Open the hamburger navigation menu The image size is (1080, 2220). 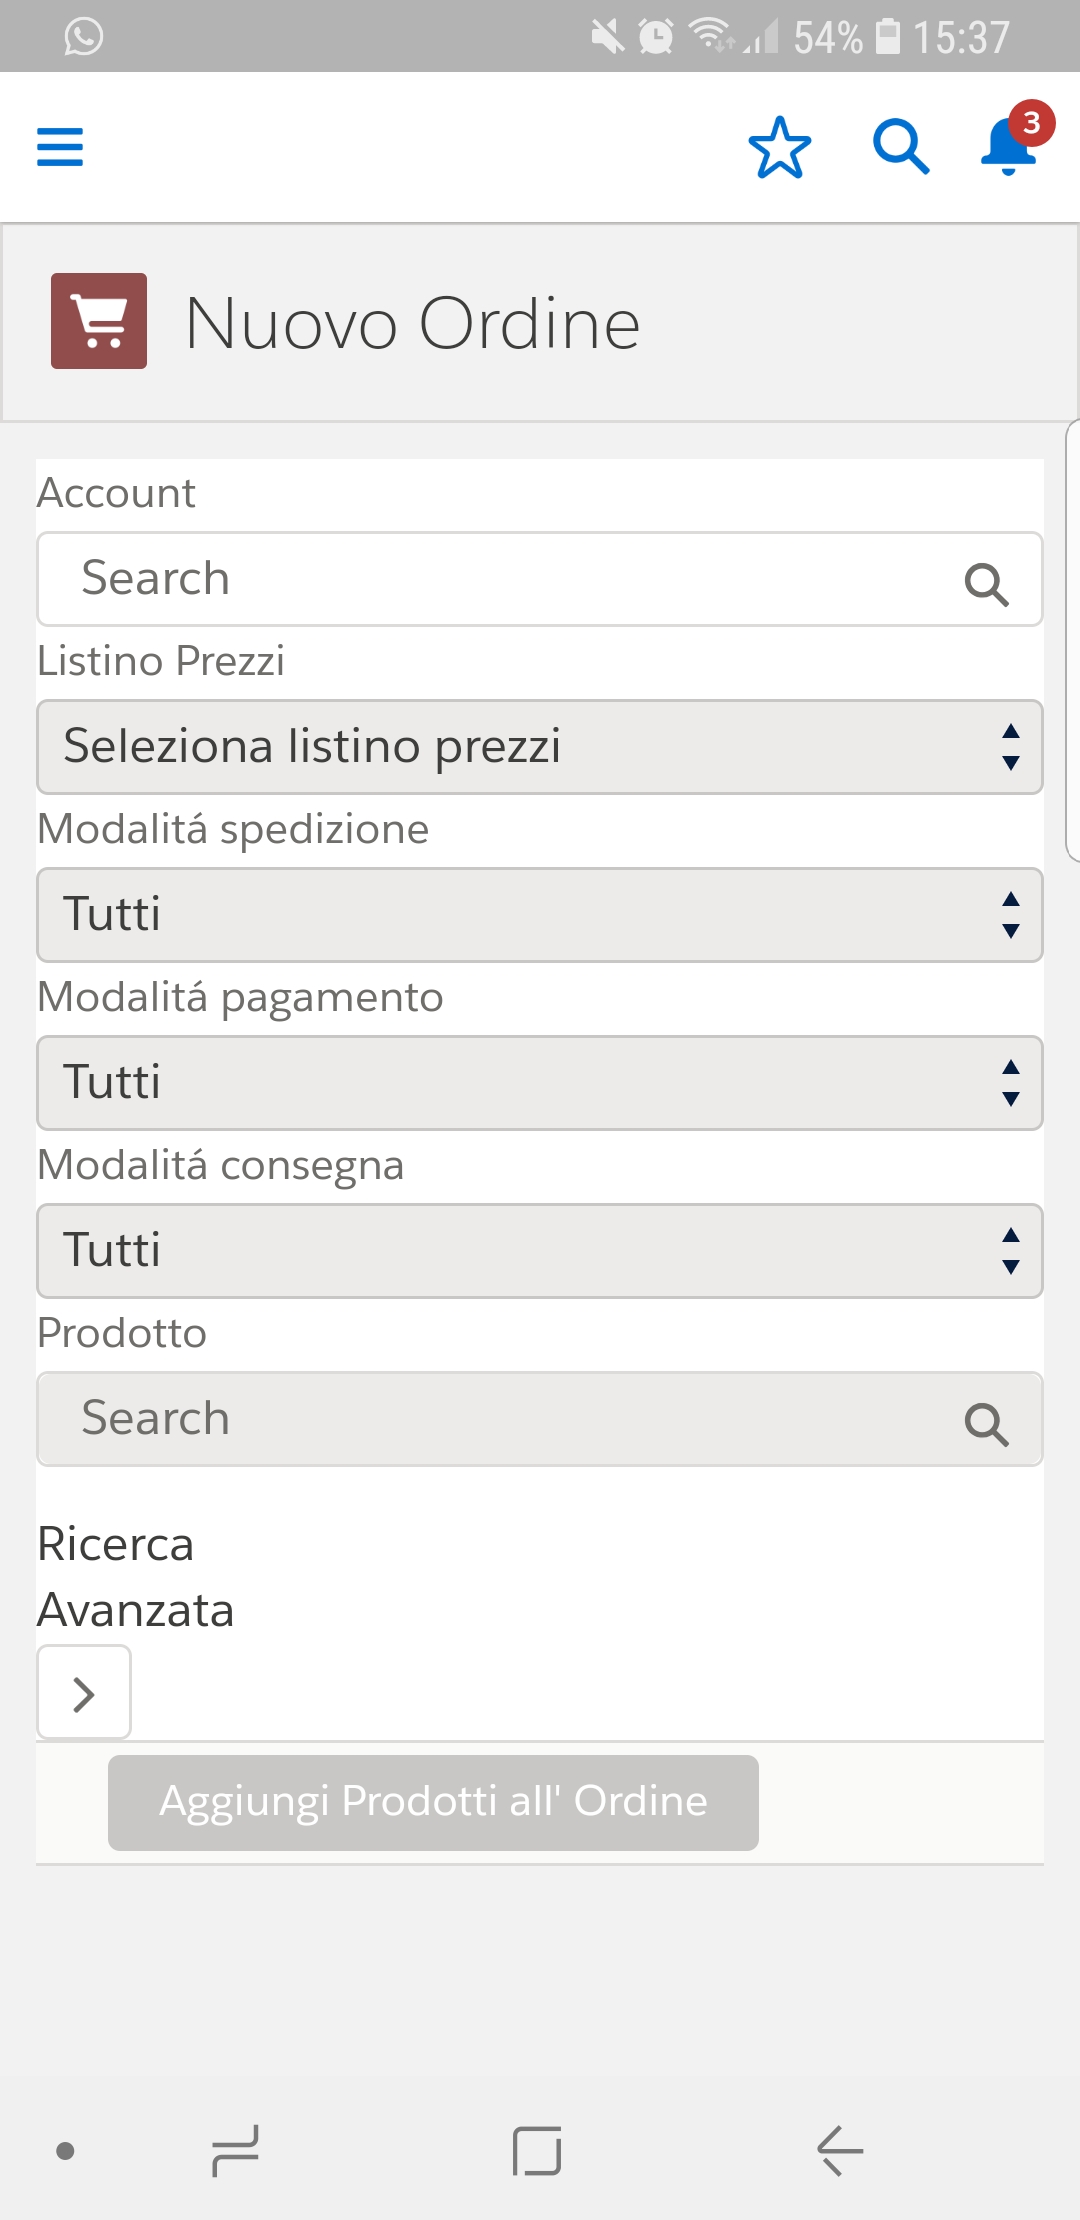coord(60,147)
